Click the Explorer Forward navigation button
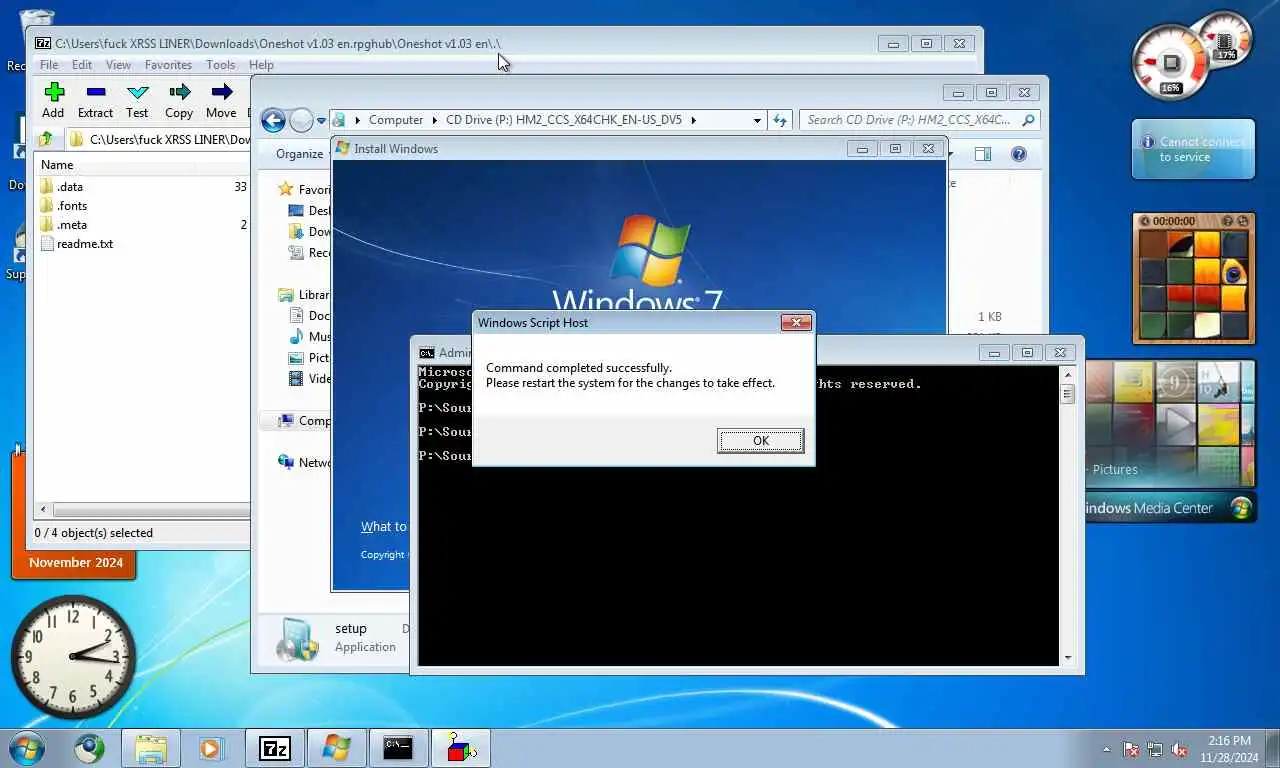 (x=301, y=121)
